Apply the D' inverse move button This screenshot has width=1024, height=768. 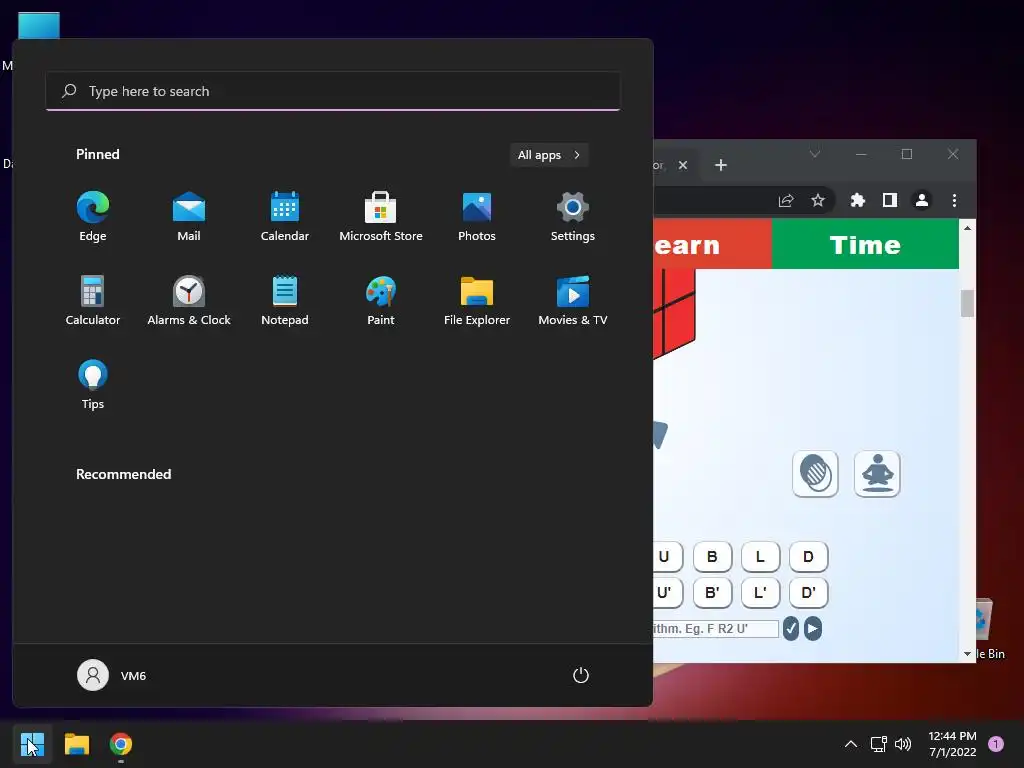808,593
